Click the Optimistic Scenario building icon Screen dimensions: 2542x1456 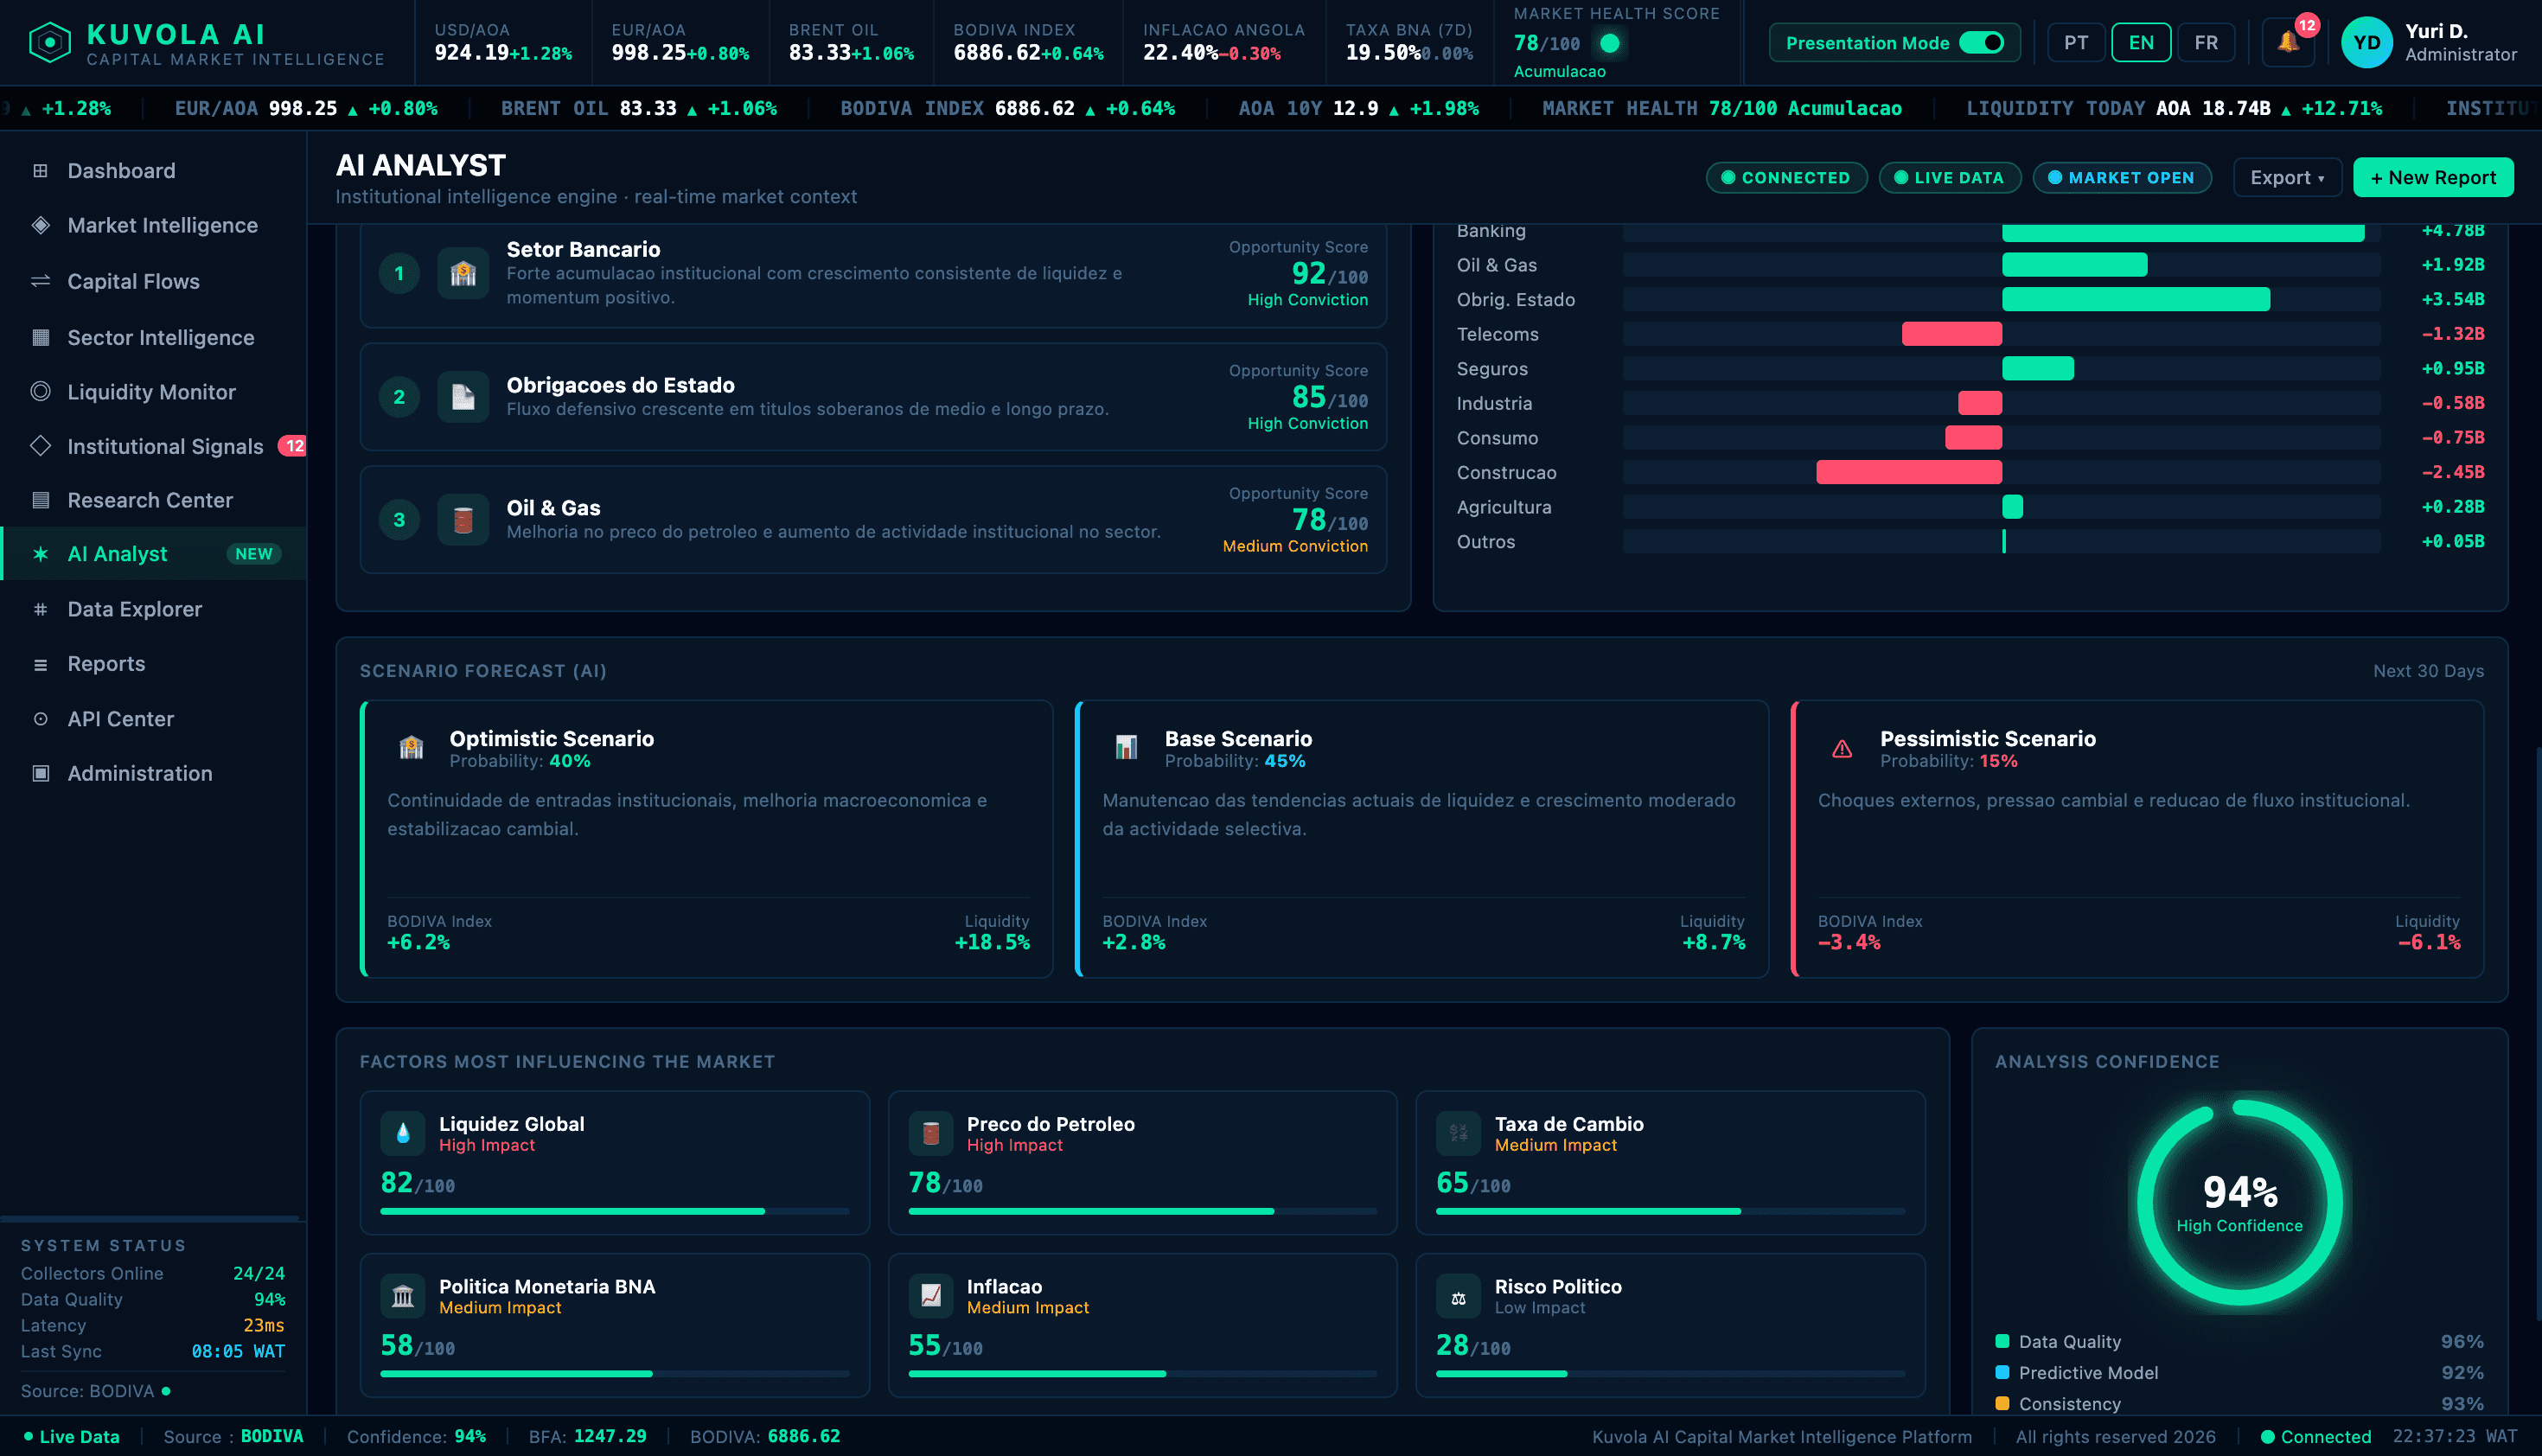click(x=411, y=748)
